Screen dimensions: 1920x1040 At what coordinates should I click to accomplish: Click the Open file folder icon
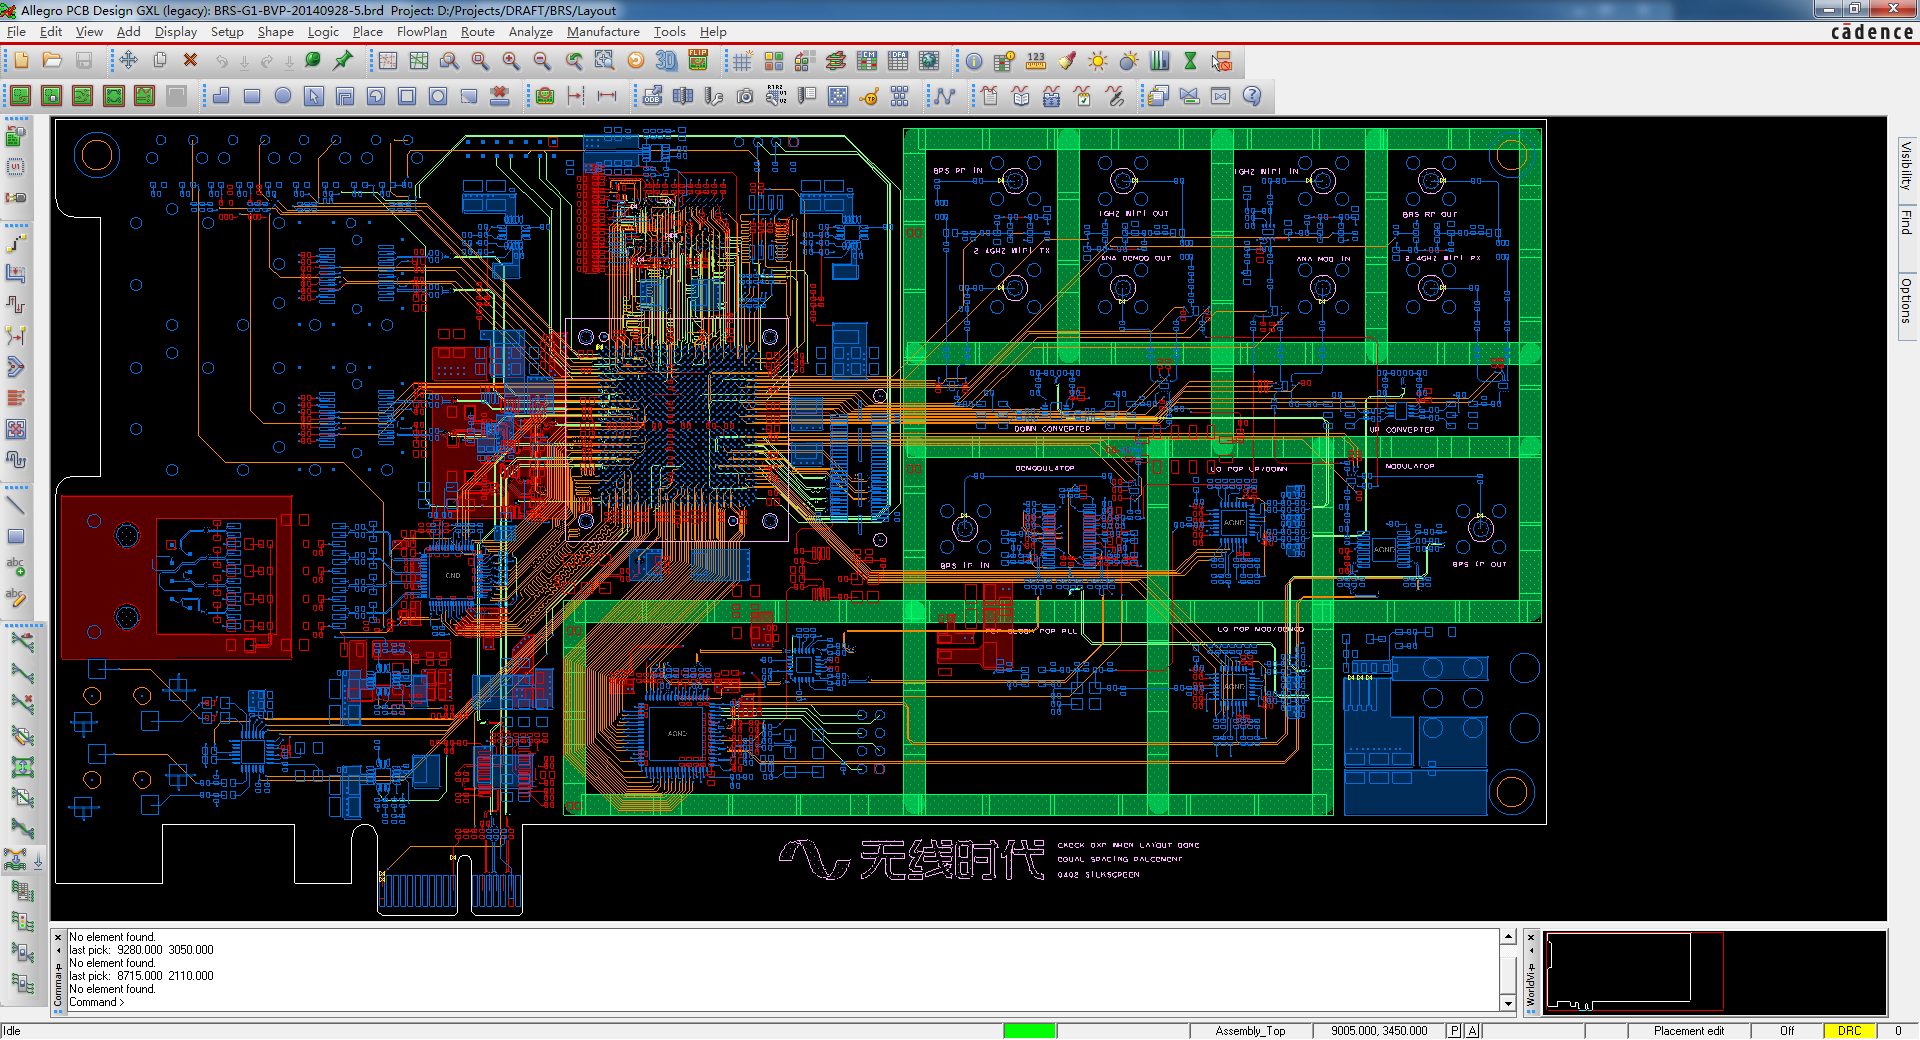[x=52, y=61]
